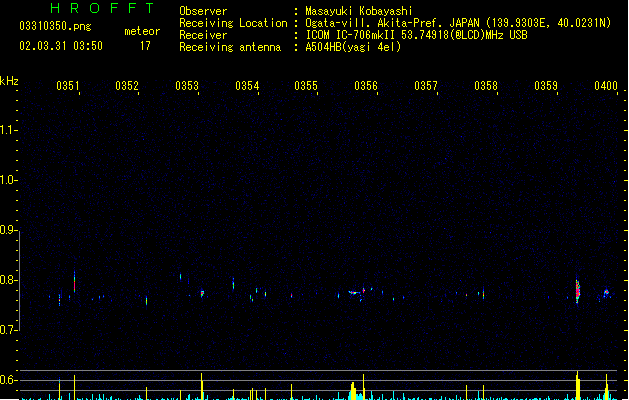Click the Receiving antenna label
This screenshot has height=400, width=629.
tap(230, 47)
